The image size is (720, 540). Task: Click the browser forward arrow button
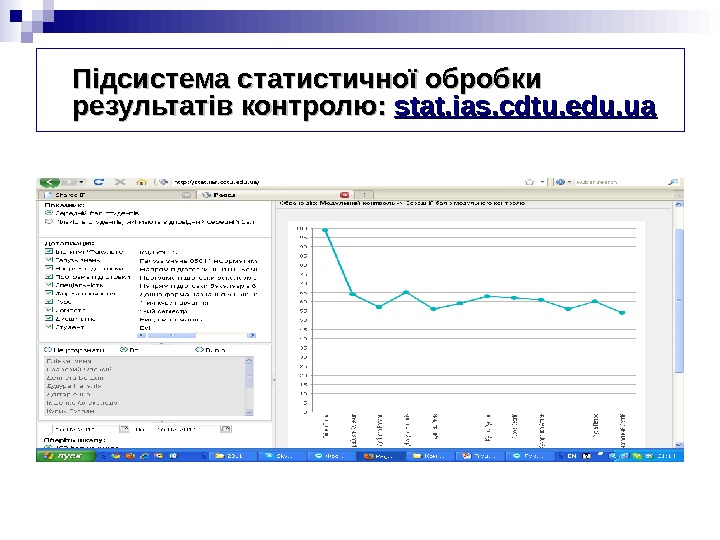pyautogui.click(x=69, y=182)
